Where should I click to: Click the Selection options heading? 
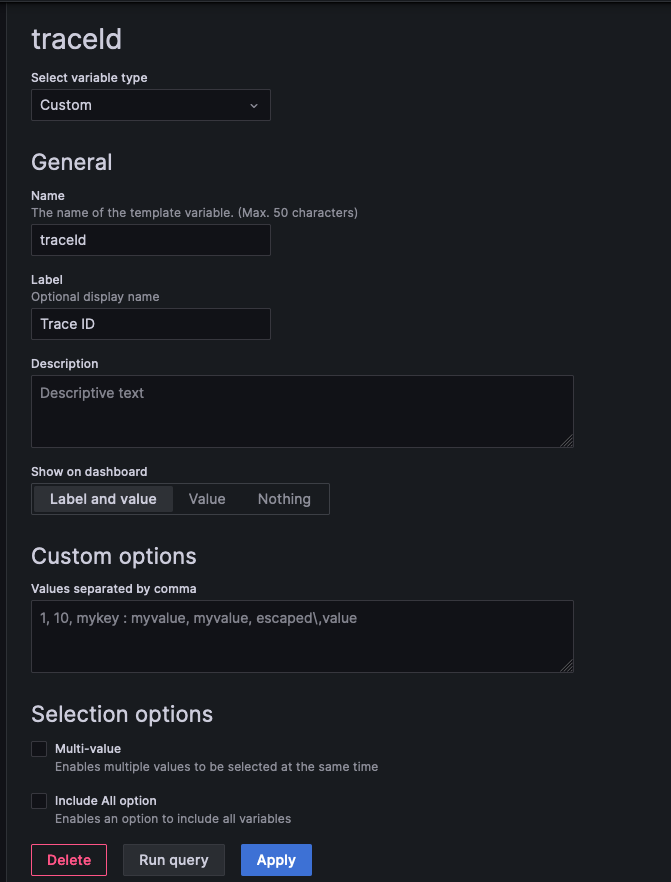point(122,714)
